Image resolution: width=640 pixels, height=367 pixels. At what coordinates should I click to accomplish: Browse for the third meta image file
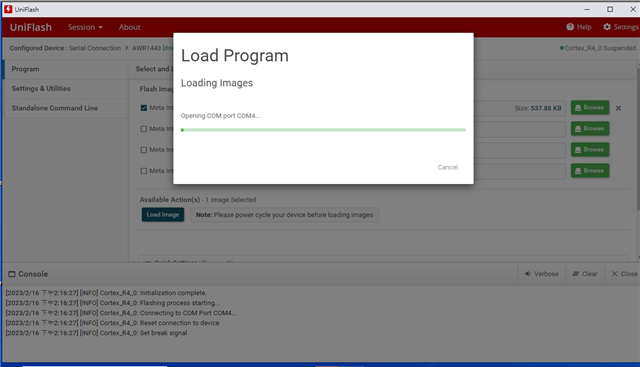tap(590, 150)
